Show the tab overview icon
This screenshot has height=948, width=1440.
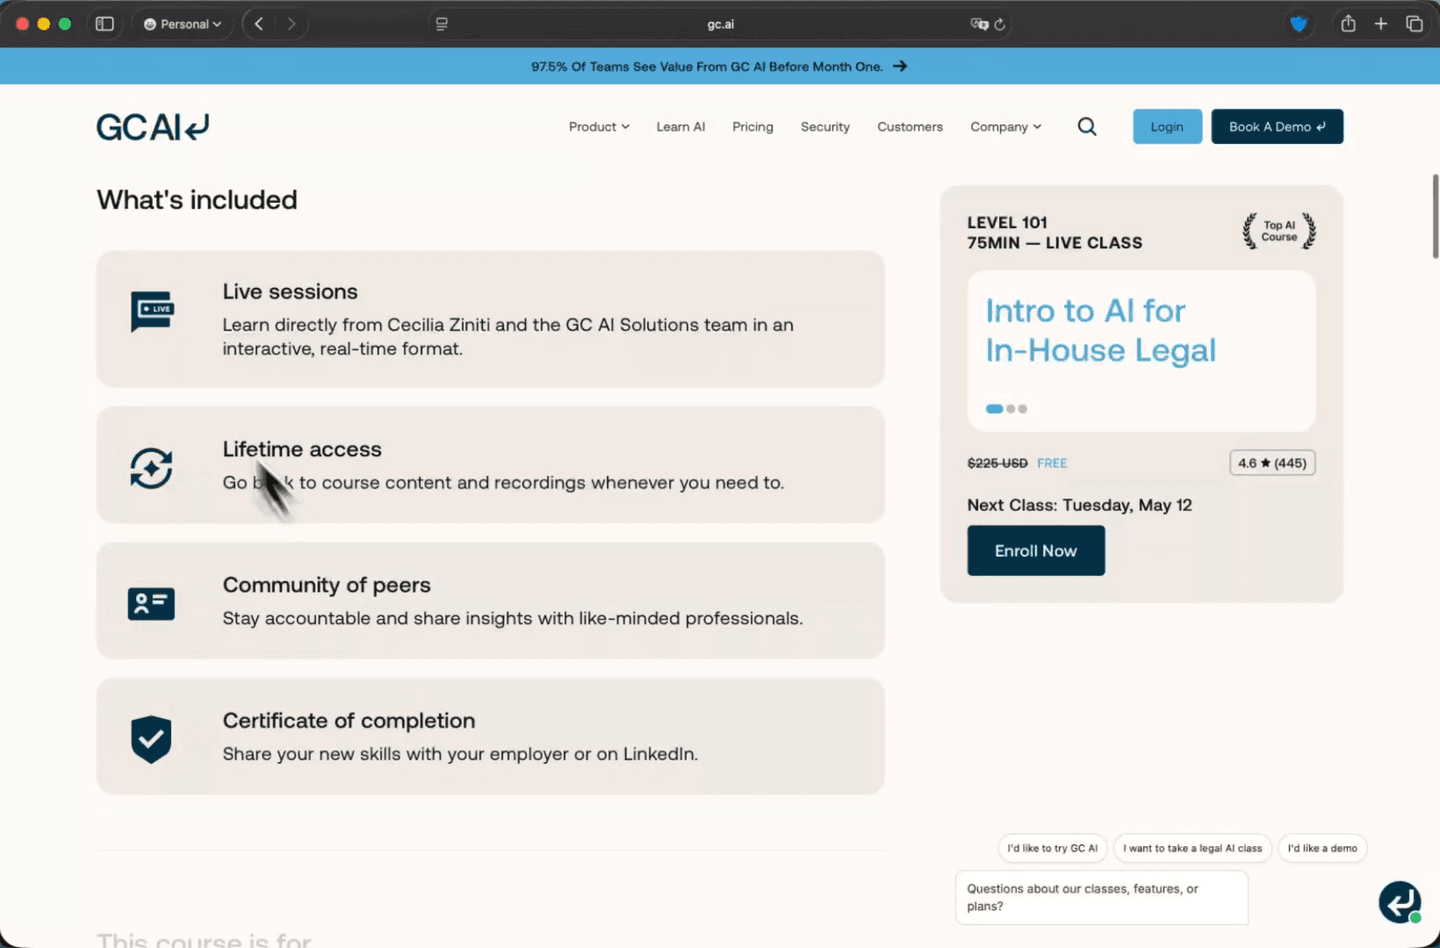1414,24
